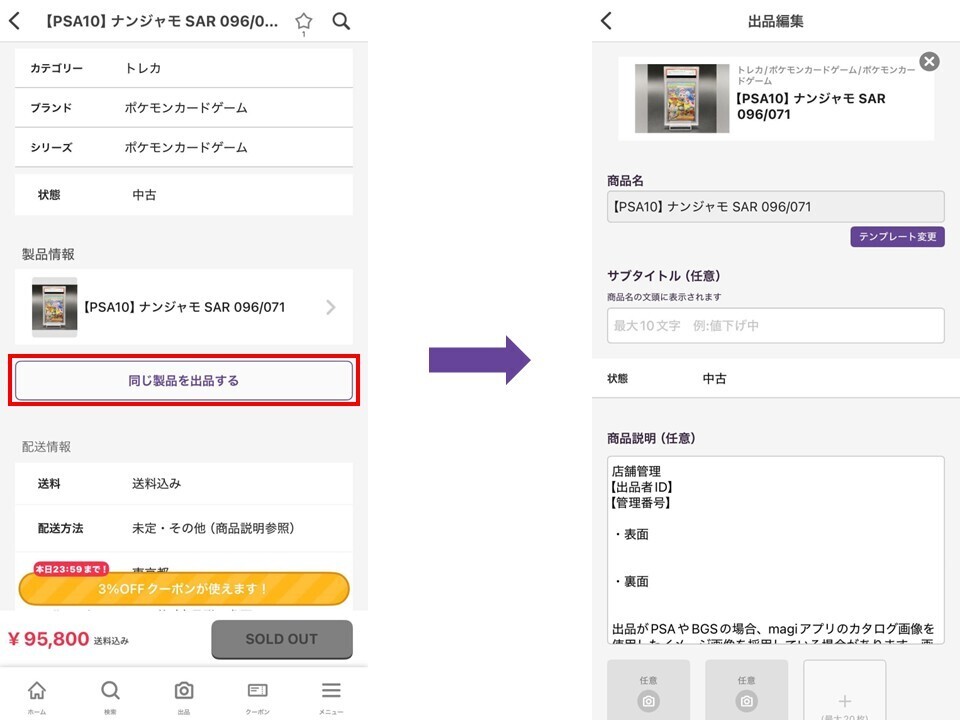Tap the テンプレート変更 button
The width and height of the screenshot is (960, 720).
pos(897,236)
